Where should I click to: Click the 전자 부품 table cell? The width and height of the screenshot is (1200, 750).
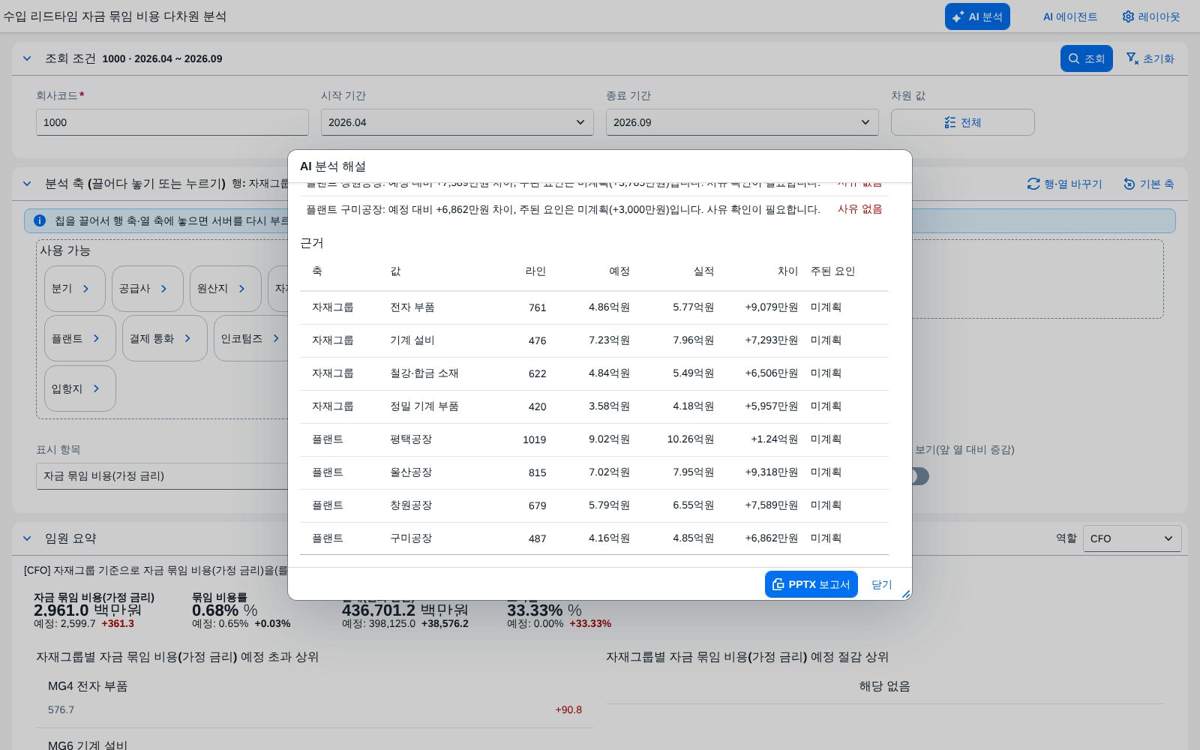tap(412, 307)
